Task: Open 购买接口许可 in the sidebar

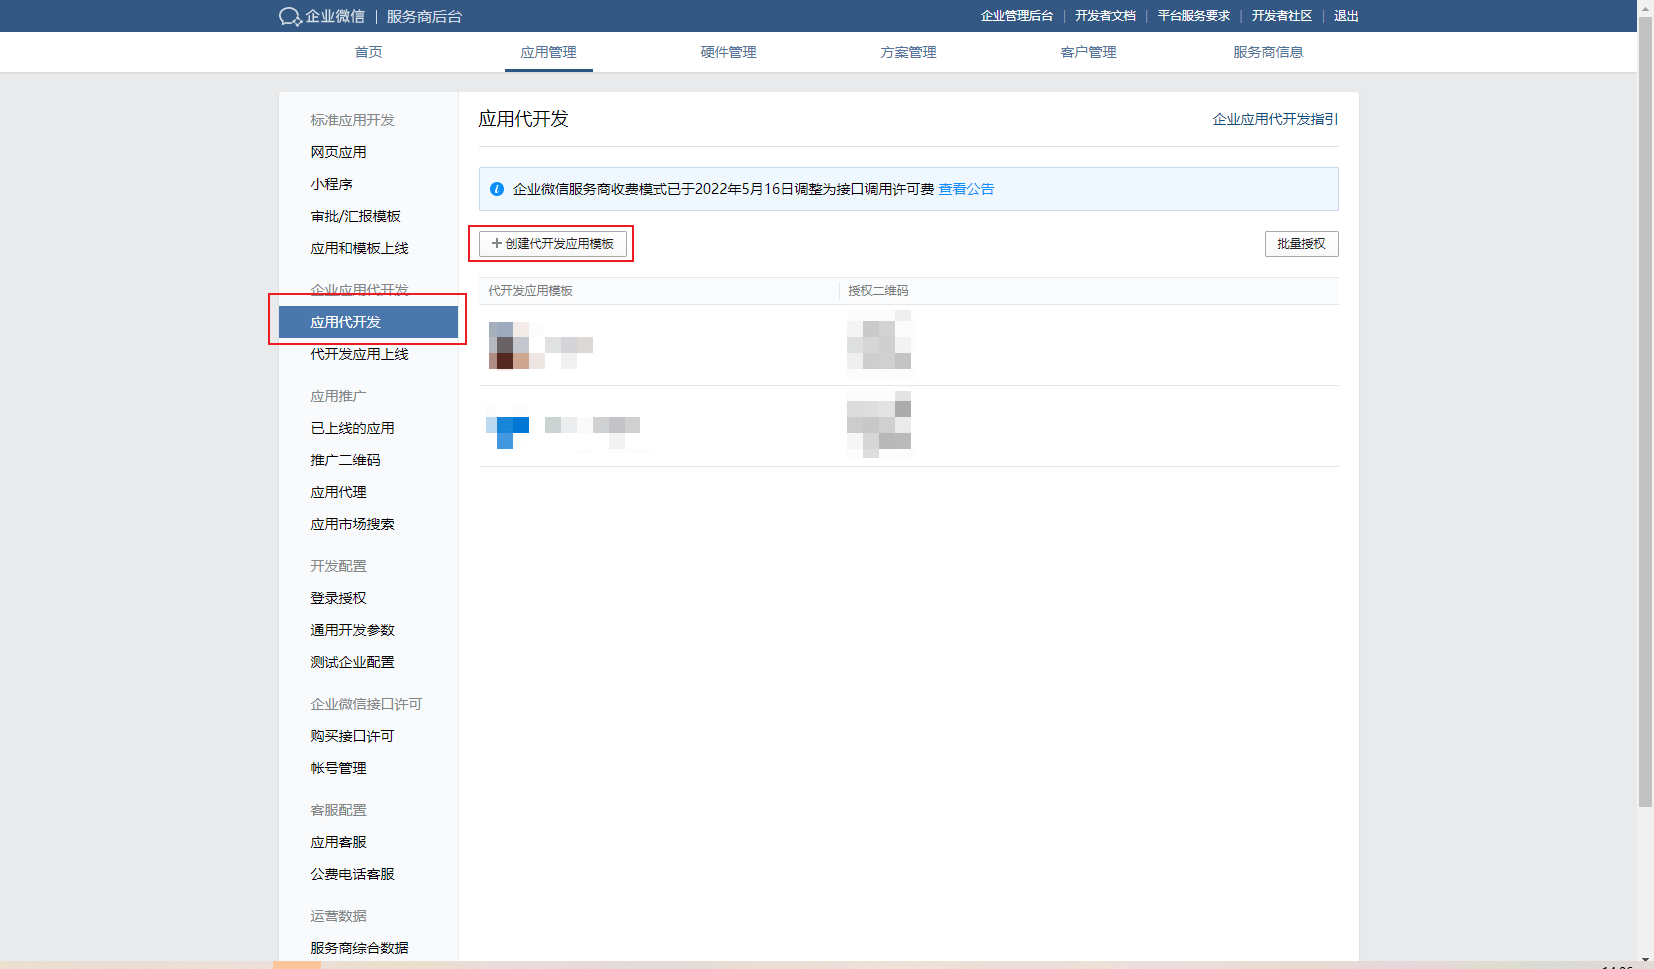Action: coord(352,736)
